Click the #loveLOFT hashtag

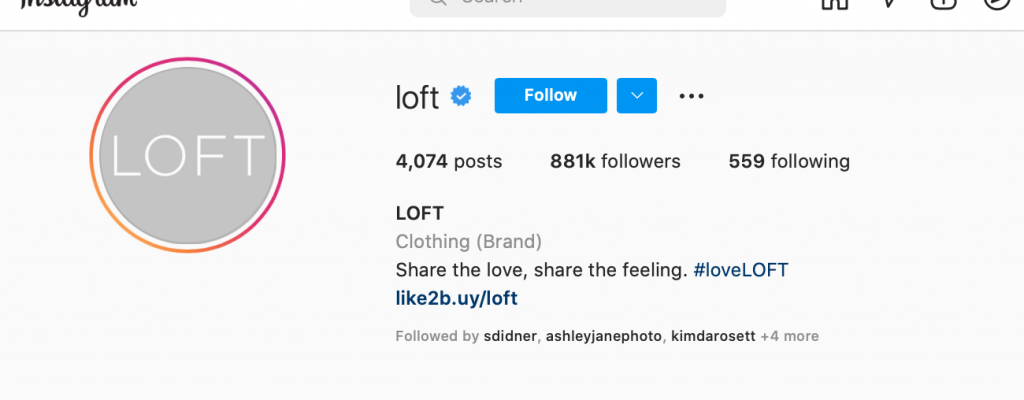click(x=741, y=270)
